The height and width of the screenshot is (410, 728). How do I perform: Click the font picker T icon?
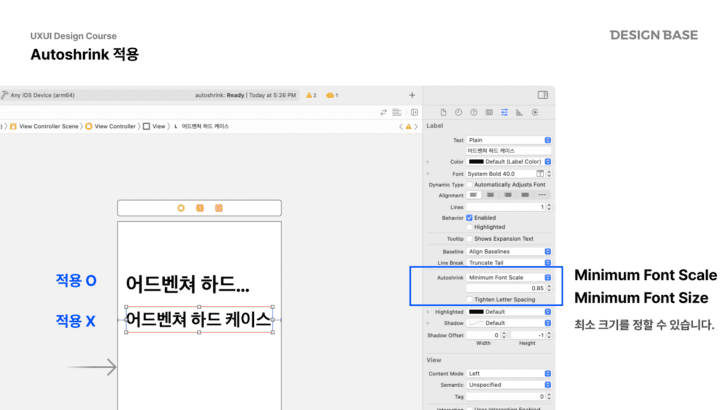[x=540, y=174]
